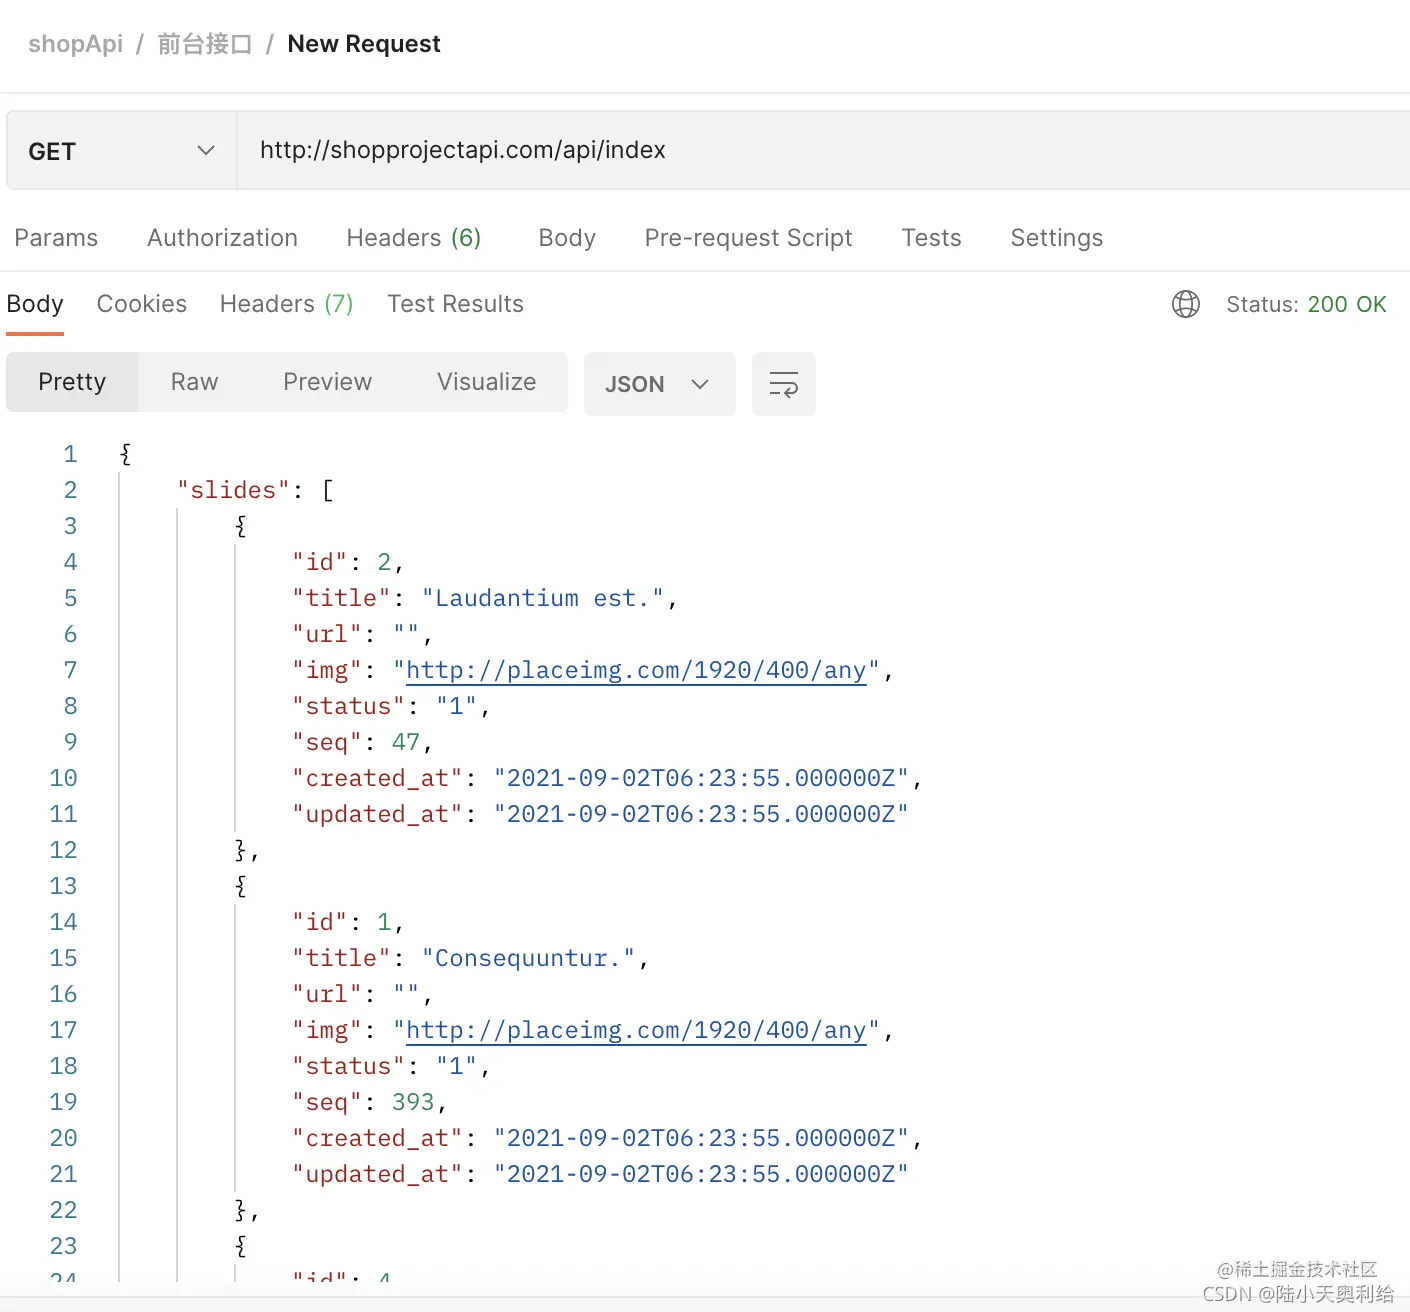Click the Status: 200 OK text

coord(1306,304)
